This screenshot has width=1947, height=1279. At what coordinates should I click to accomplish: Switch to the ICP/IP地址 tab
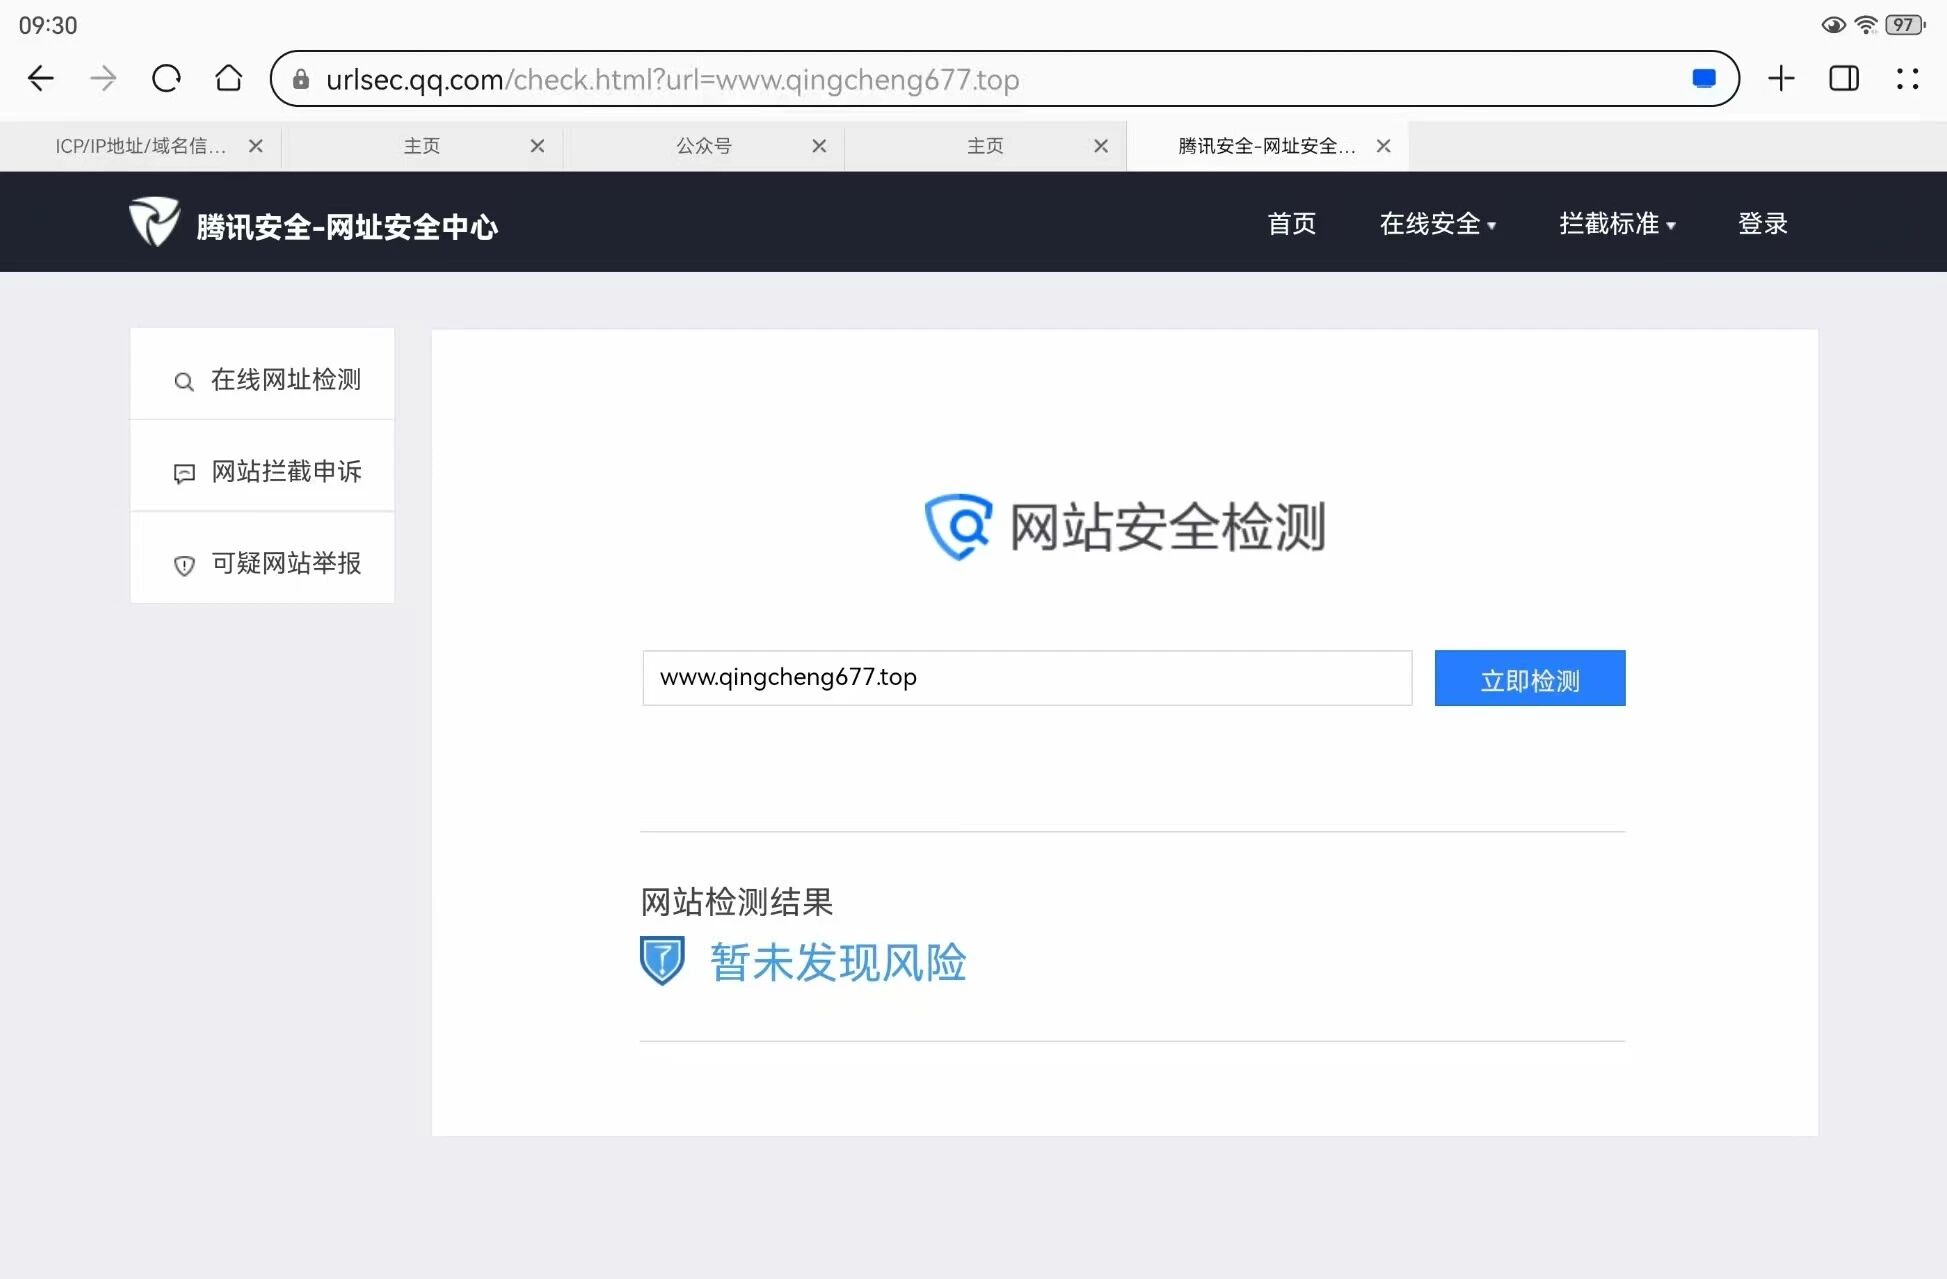(140, 146)
